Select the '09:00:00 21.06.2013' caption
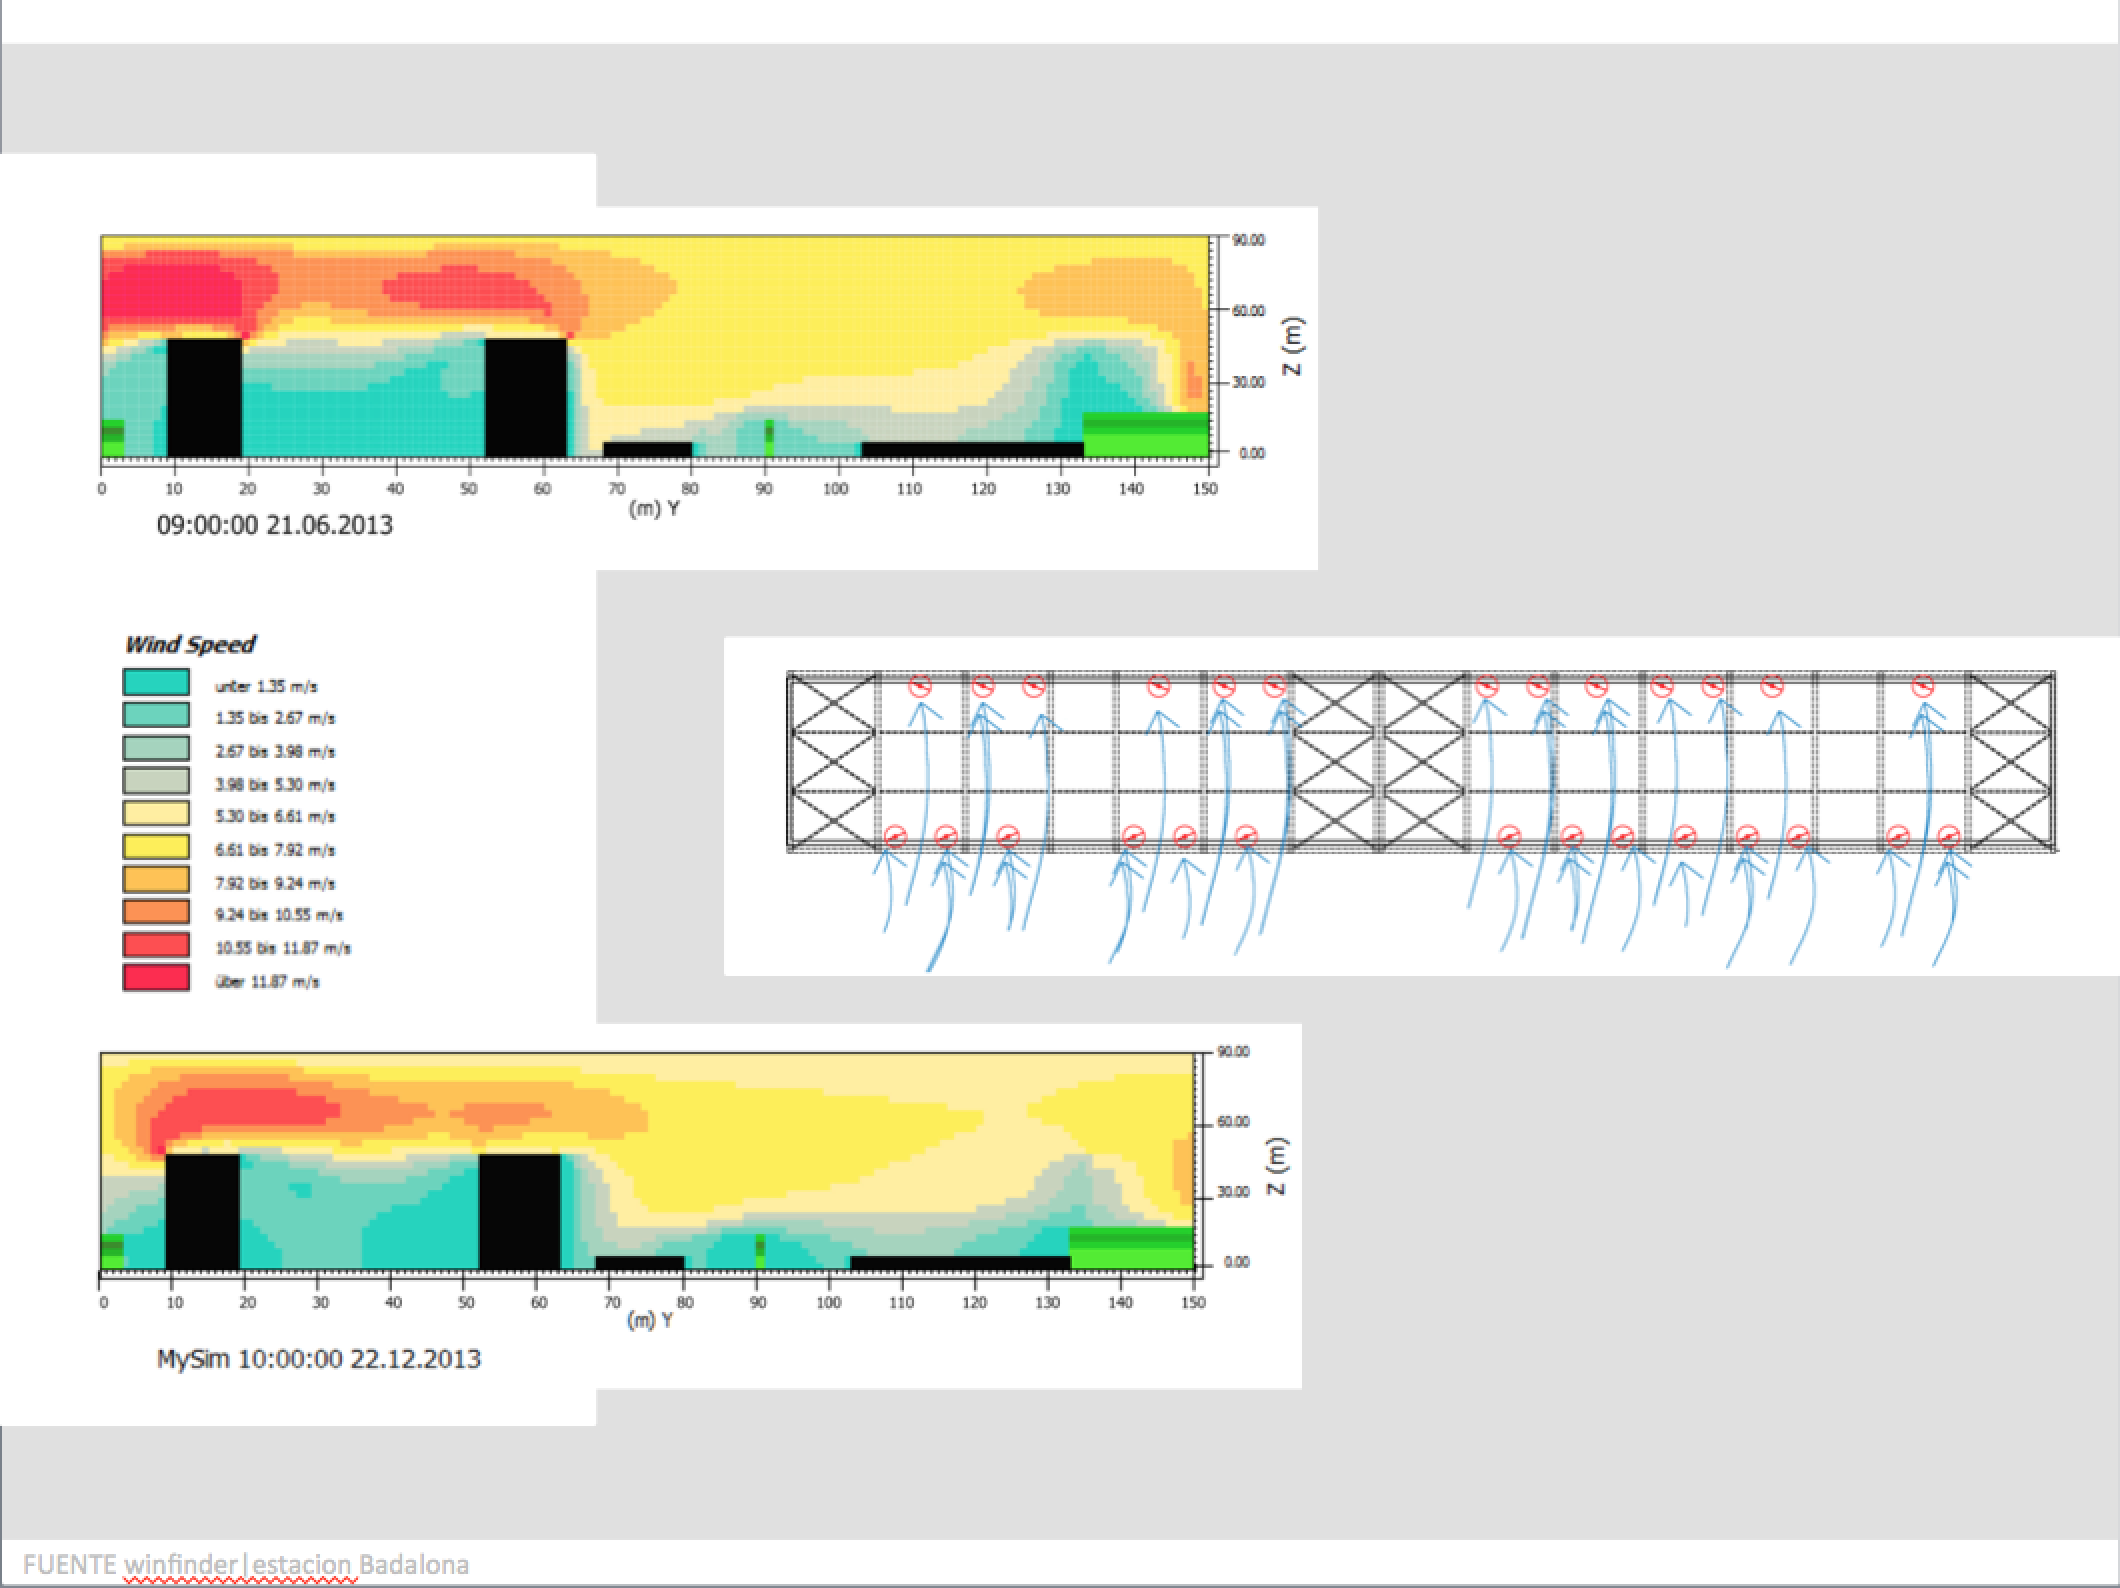 pos(275,525)
